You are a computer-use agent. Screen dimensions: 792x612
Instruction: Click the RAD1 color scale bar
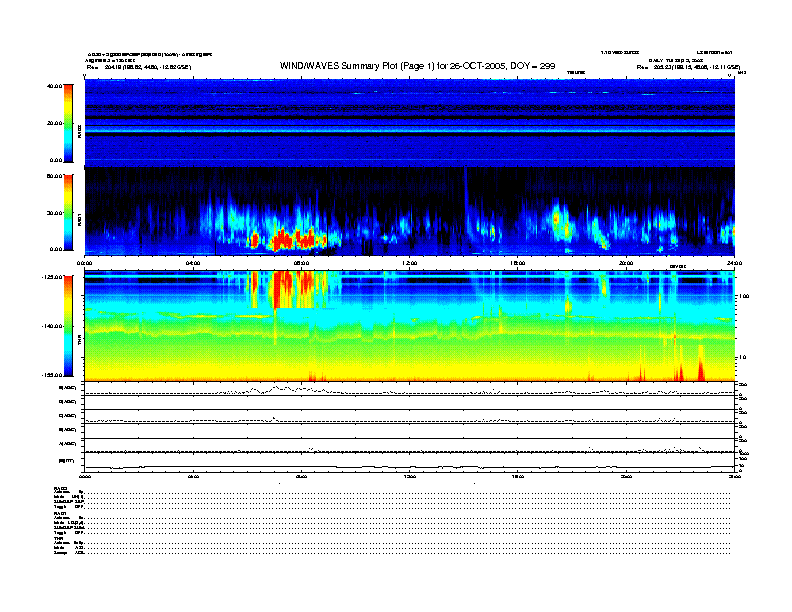point(68,212)
